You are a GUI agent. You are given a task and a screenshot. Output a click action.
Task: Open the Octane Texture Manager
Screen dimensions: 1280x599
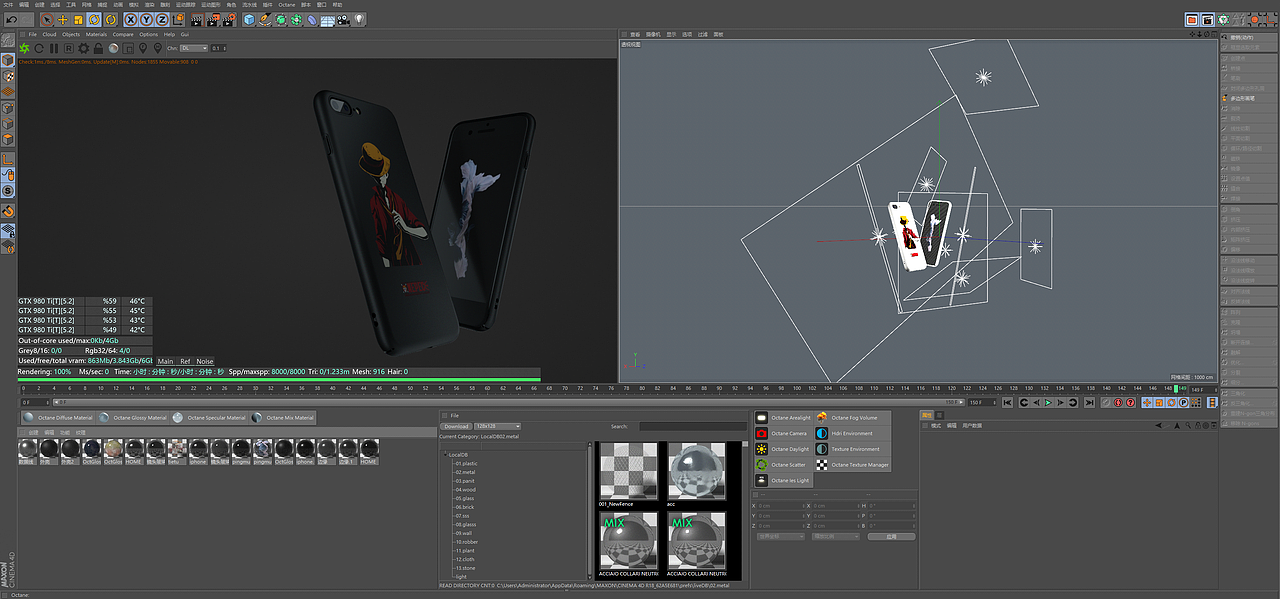pos(851,464)
